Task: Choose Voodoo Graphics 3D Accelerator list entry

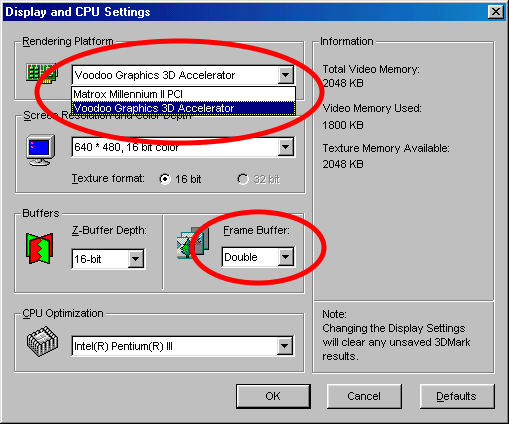Action: (183, 108)
